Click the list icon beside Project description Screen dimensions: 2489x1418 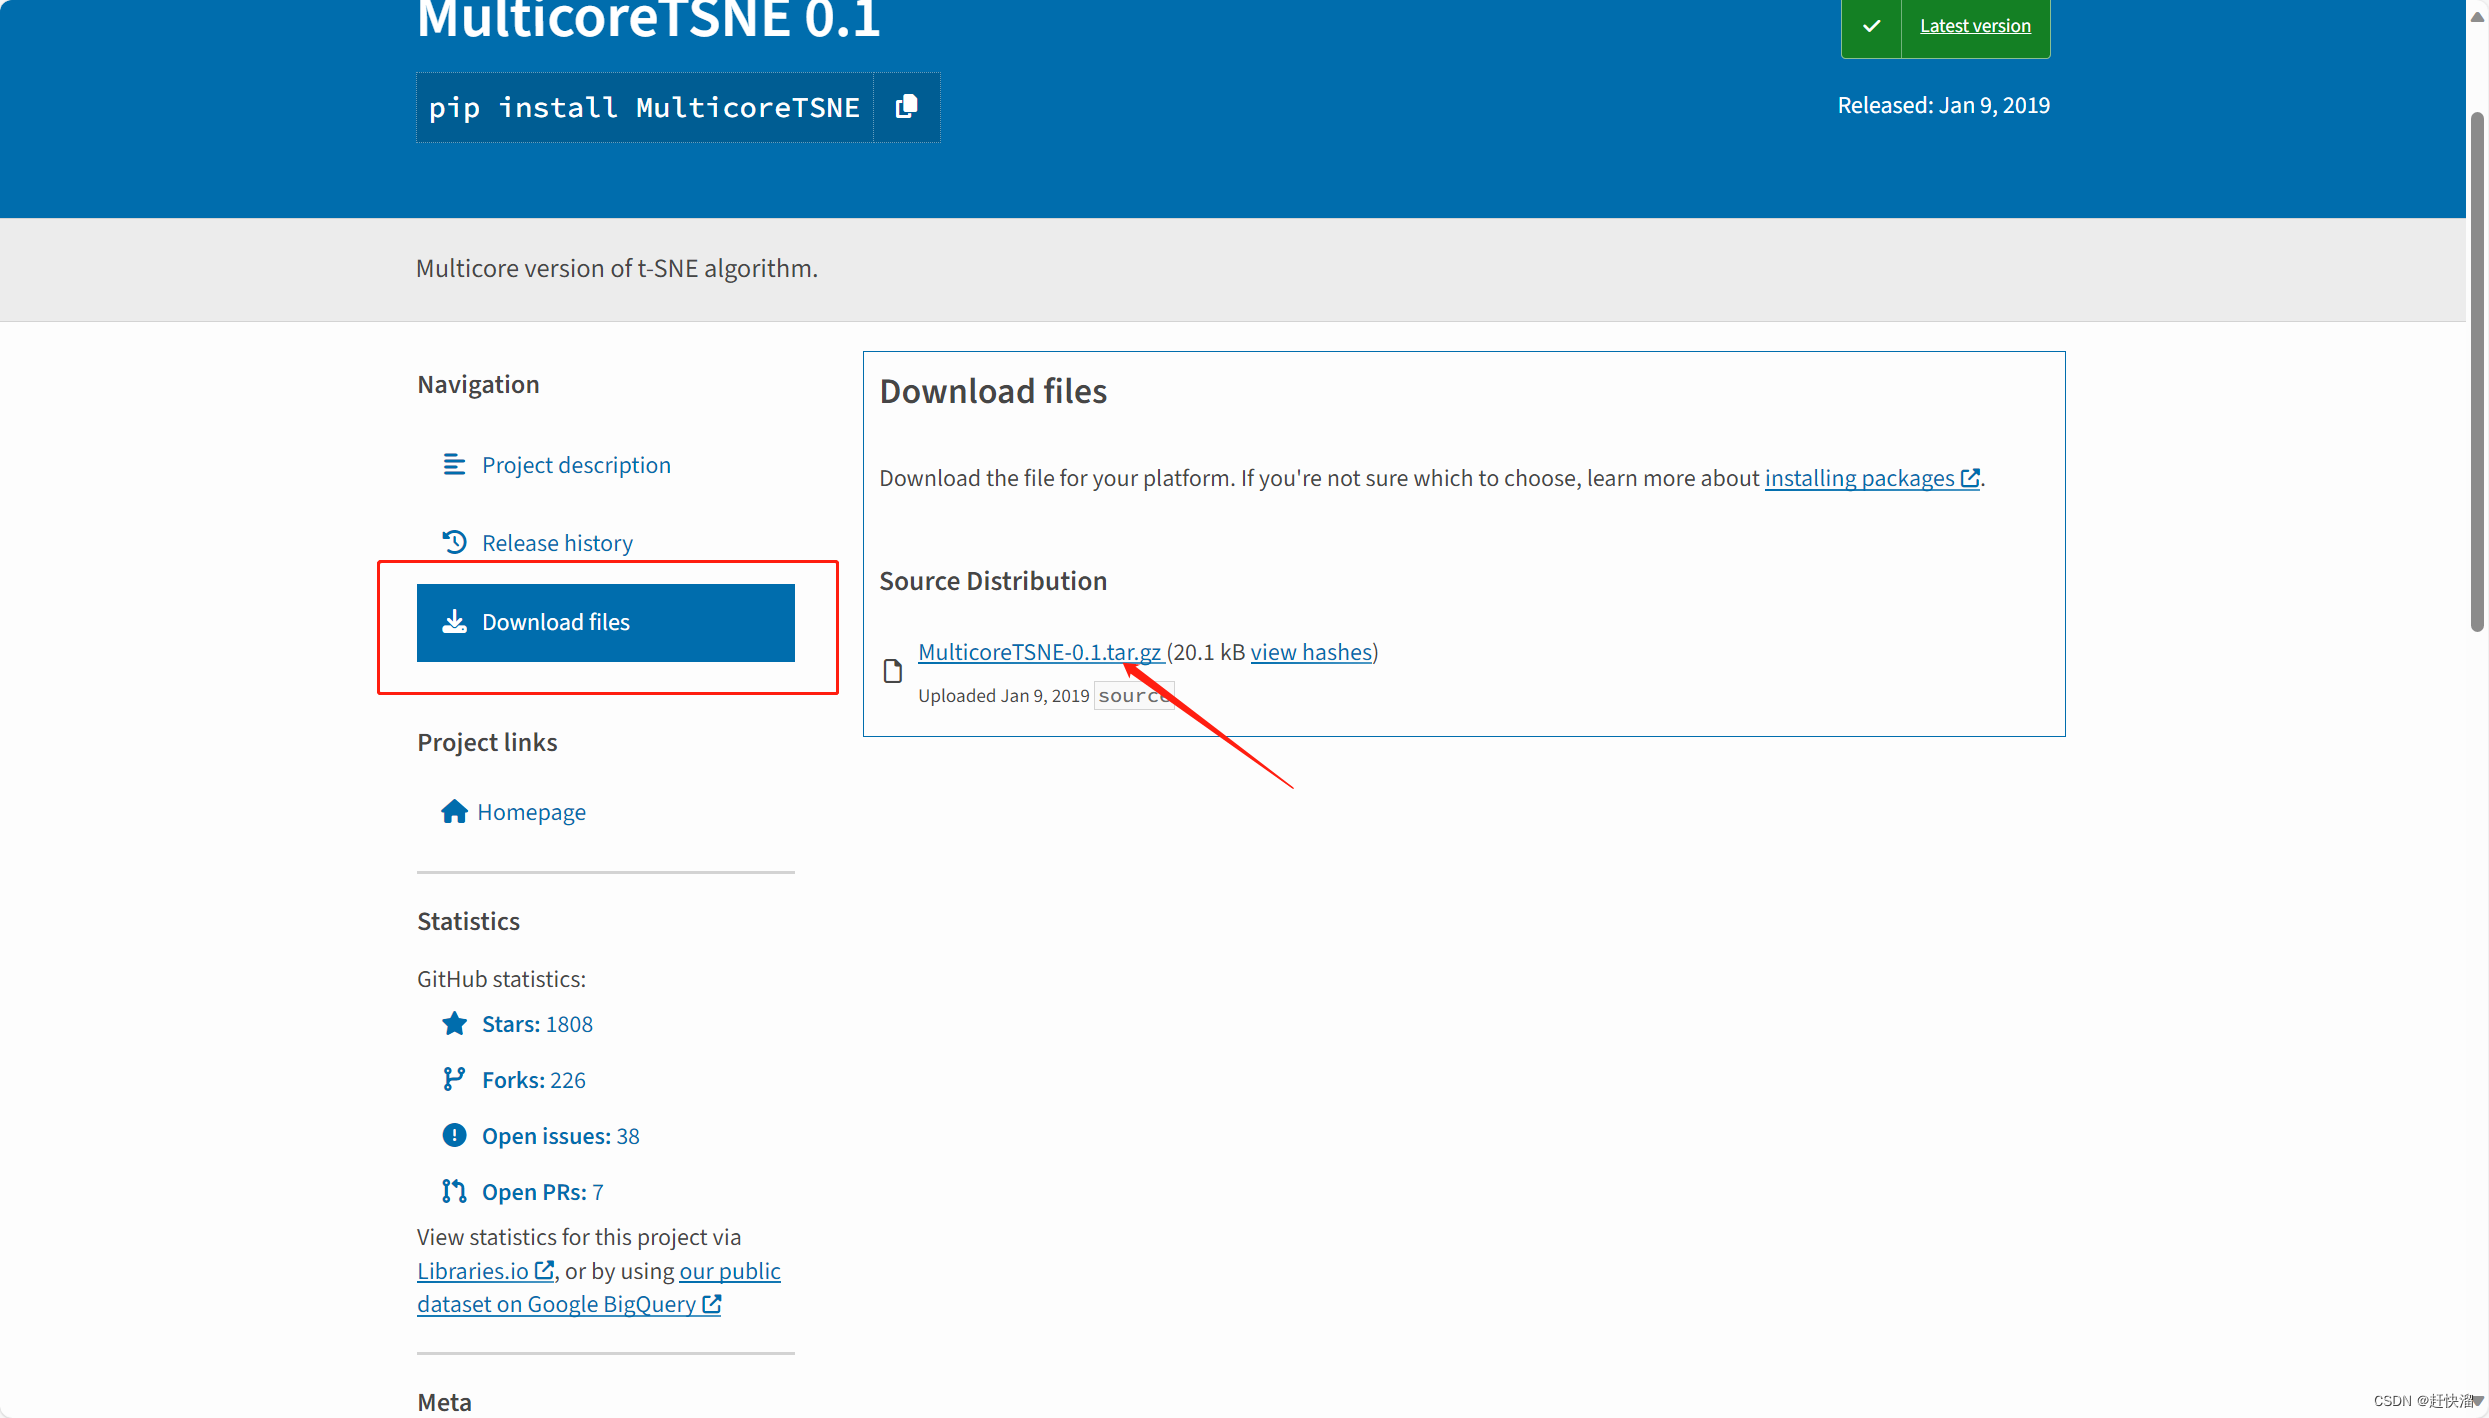point(455,464)
